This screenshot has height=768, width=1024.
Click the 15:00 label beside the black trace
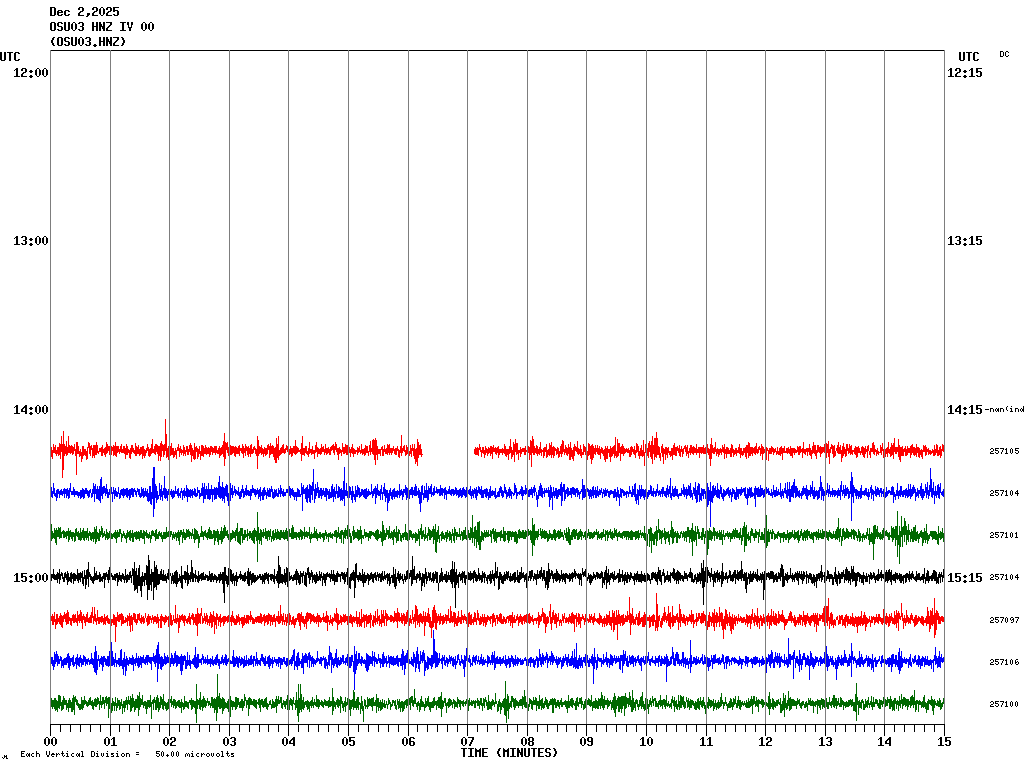[x=31, y=578]
